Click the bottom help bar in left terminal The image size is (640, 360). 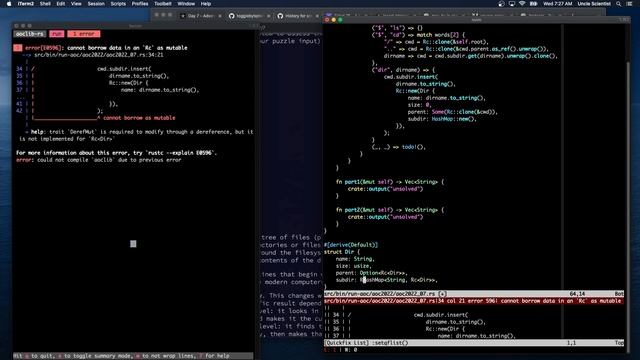pos(133,356)
